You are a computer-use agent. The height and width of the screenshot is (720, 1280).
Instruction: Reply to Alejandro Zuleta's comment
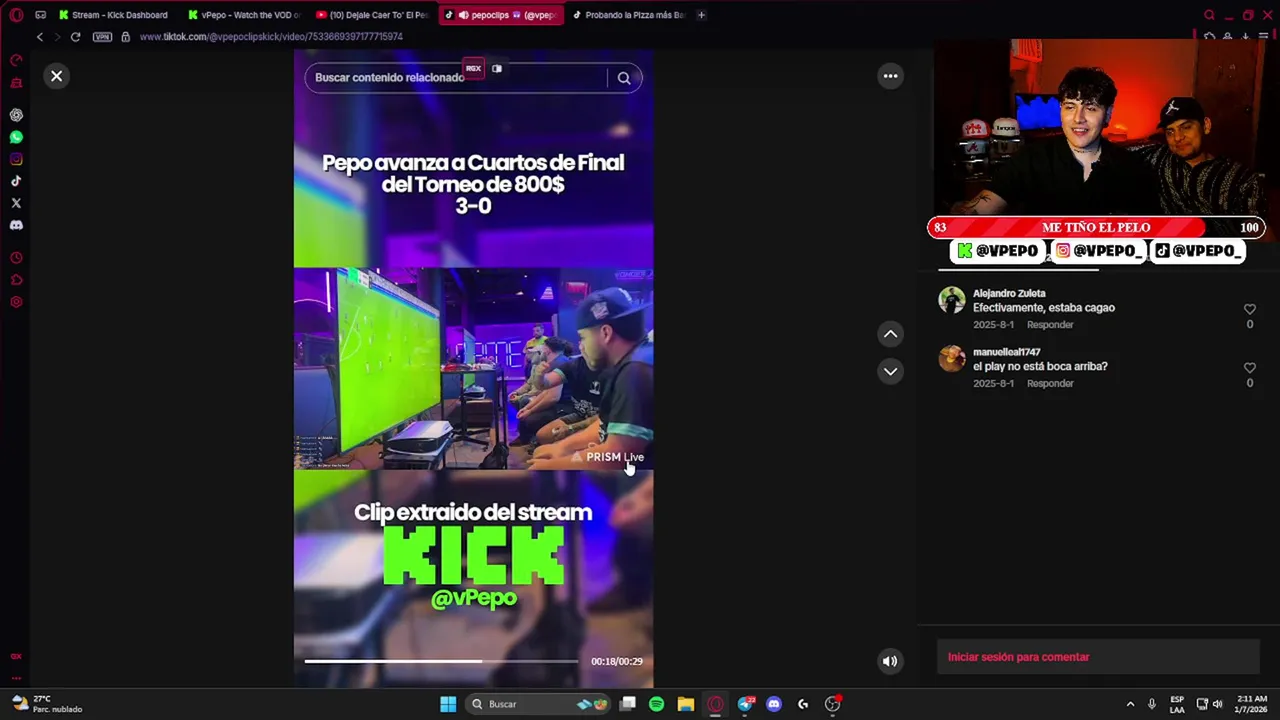pos(1050,325)
